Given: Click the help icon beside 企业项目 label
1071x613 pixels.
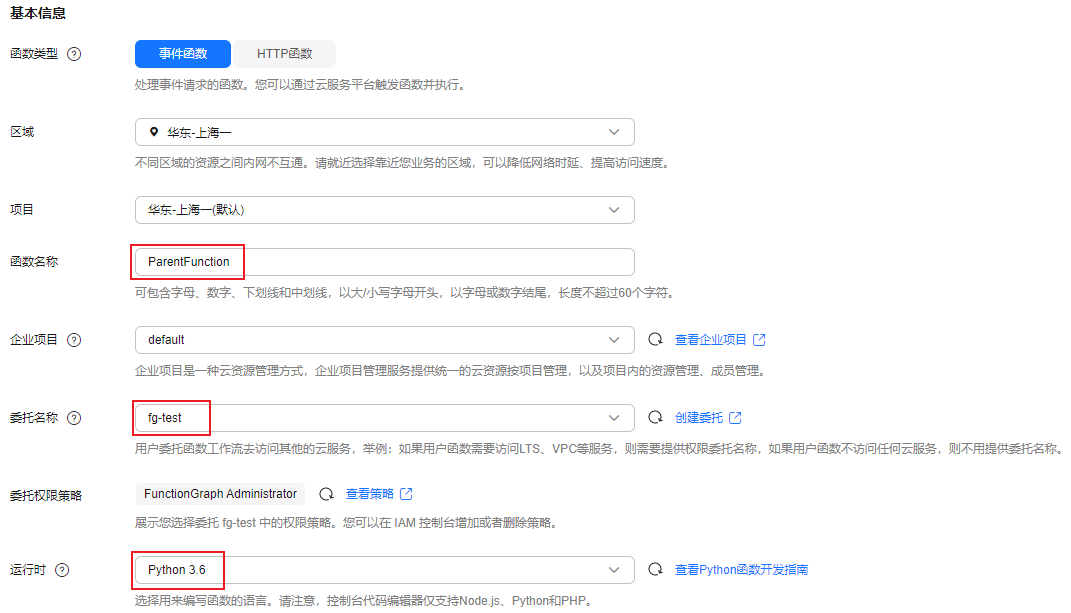Looking at the screenshot, I should (74, 340).
